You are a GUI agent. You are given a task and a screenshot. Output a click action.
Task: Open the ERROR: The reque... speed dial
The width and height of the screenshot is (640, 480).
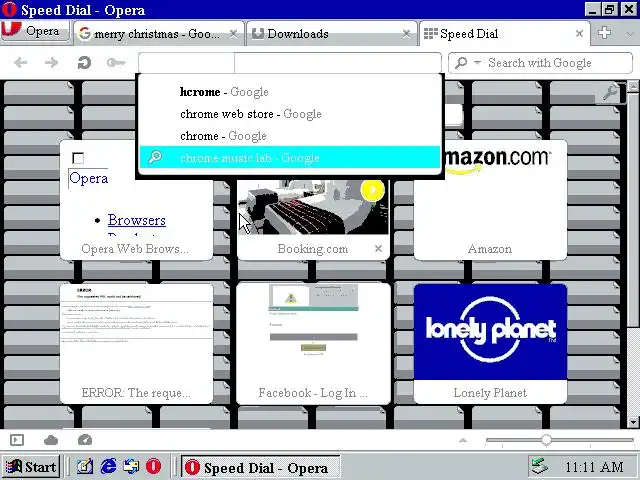(136, 344)
